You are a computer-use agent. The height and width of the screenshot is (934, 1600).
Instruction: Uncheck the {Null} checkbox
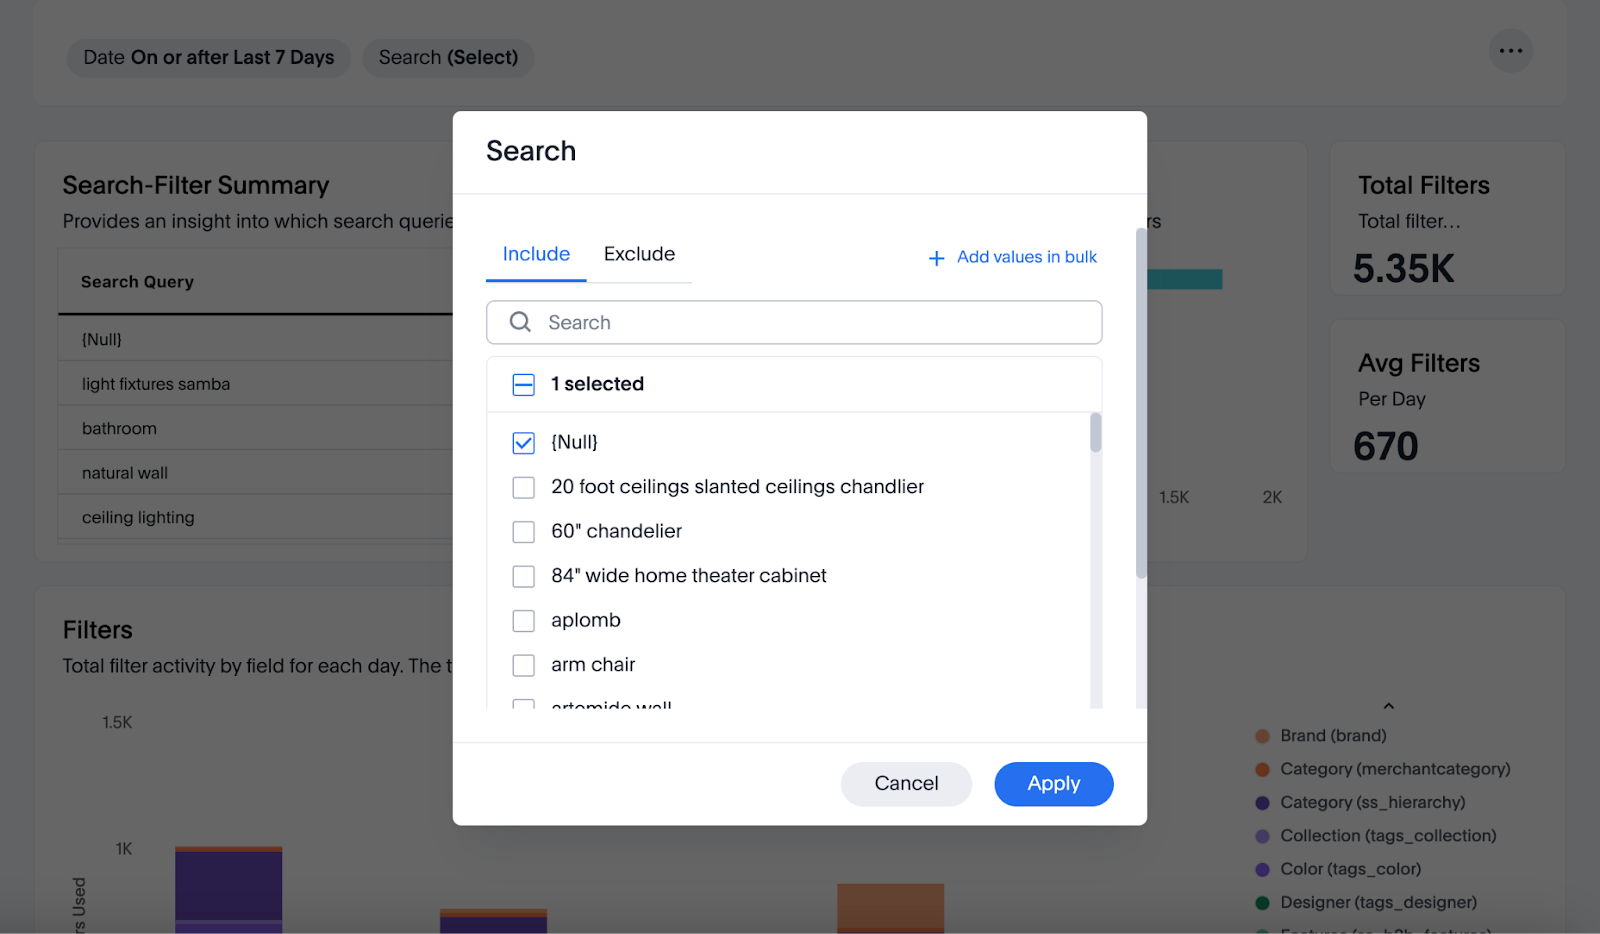(523, 442)
